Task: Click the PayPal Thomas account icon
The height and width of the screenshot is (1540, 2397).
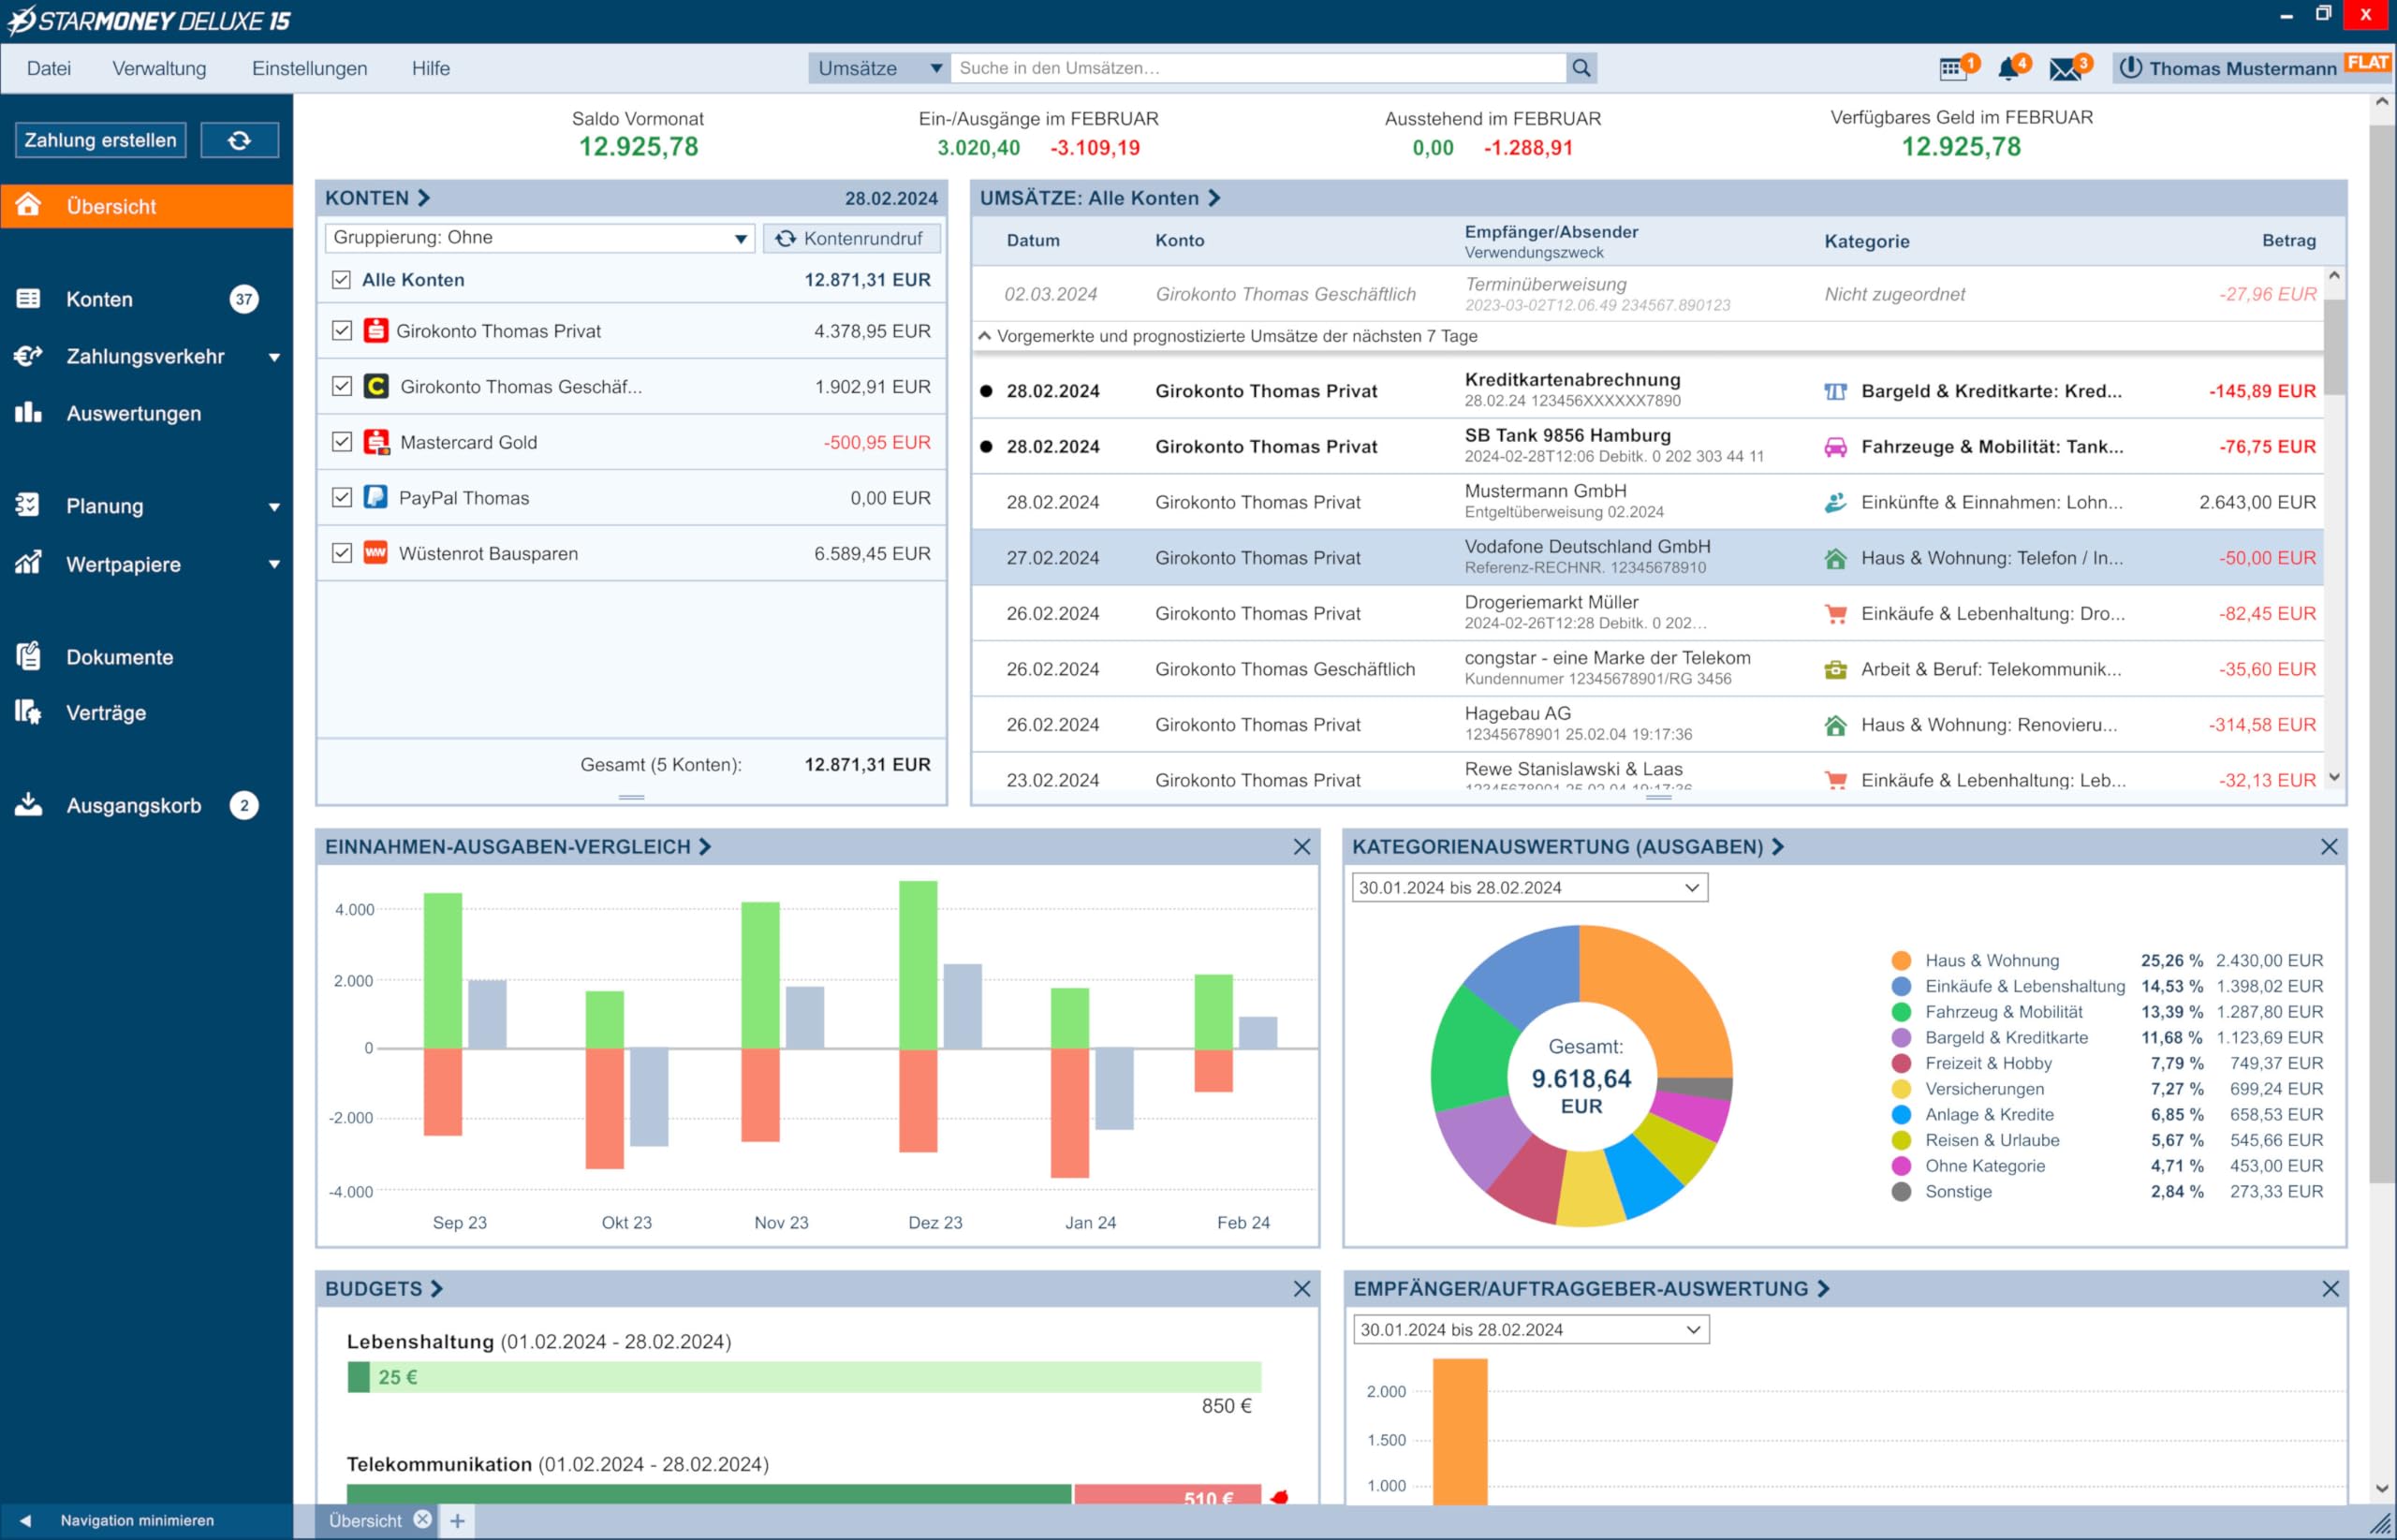Action: 375,497
